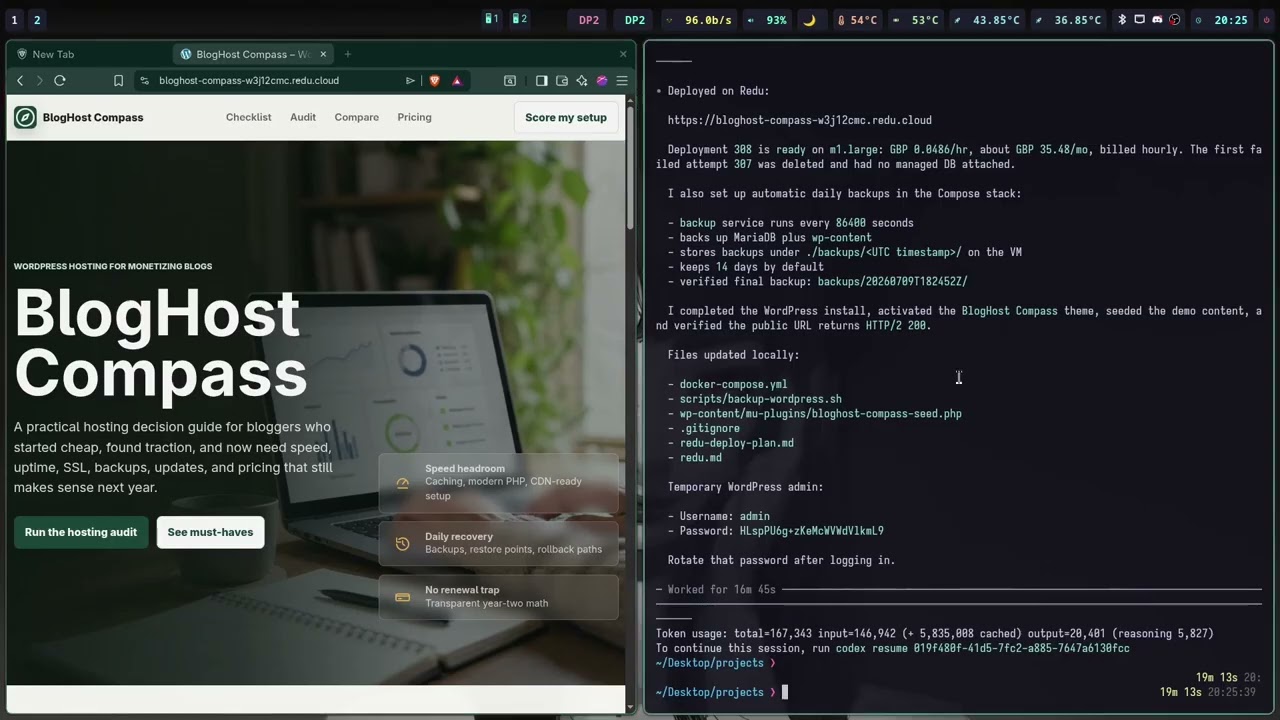Open the browser hamburger menu
1280x720 pixels.
click(622, 81)
